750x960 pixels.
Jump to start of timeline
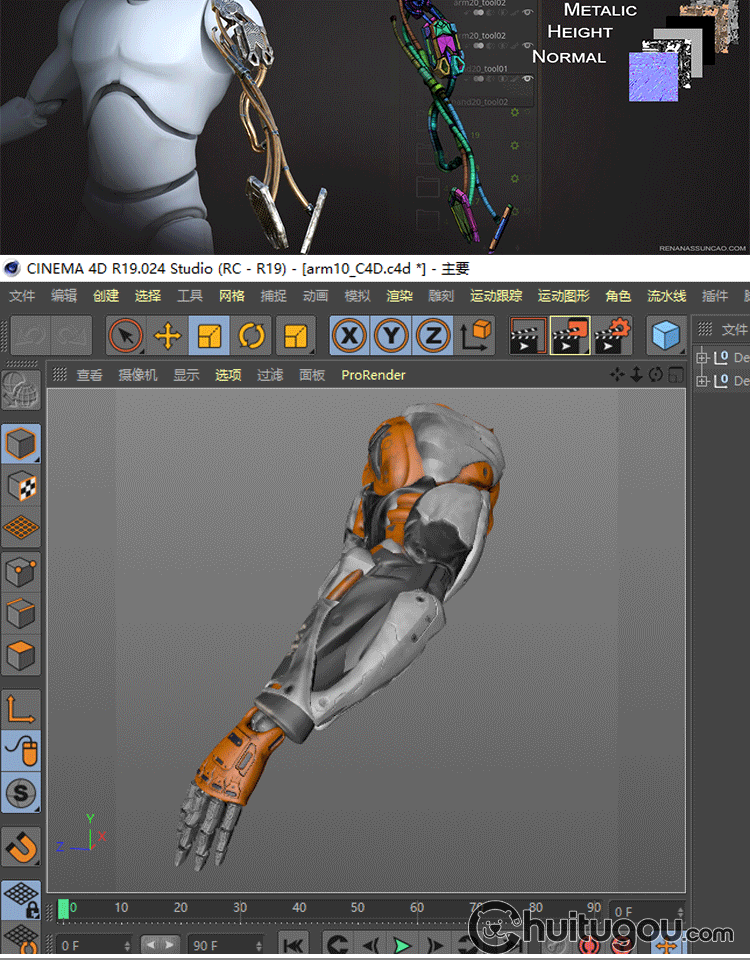tap(293, 944)
